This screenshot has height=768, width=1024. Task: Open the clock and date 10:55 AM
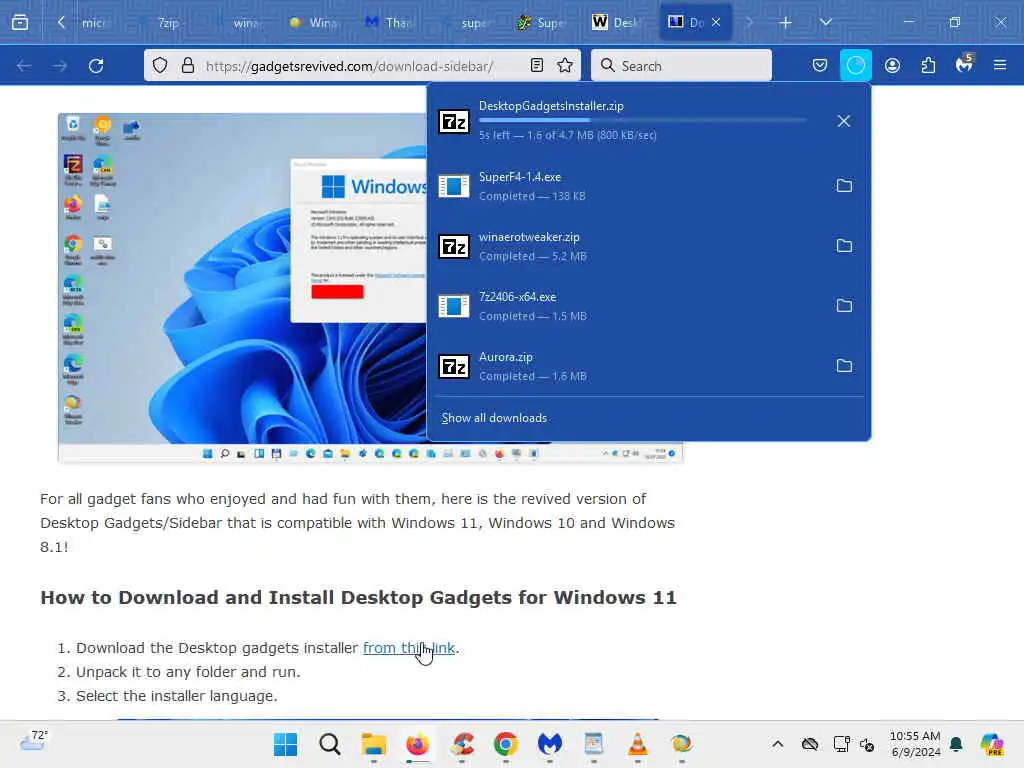(915, 744)
